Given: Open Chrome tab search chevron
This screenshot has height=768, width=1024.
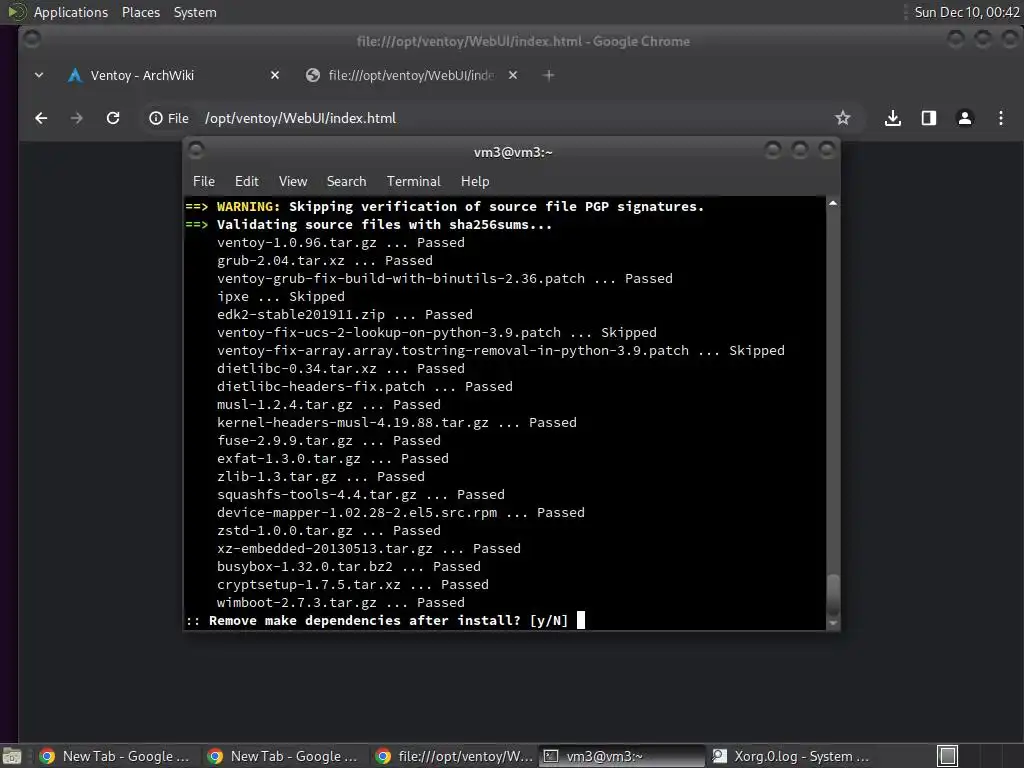Looking at the screenshot, I should click(39, 76).
